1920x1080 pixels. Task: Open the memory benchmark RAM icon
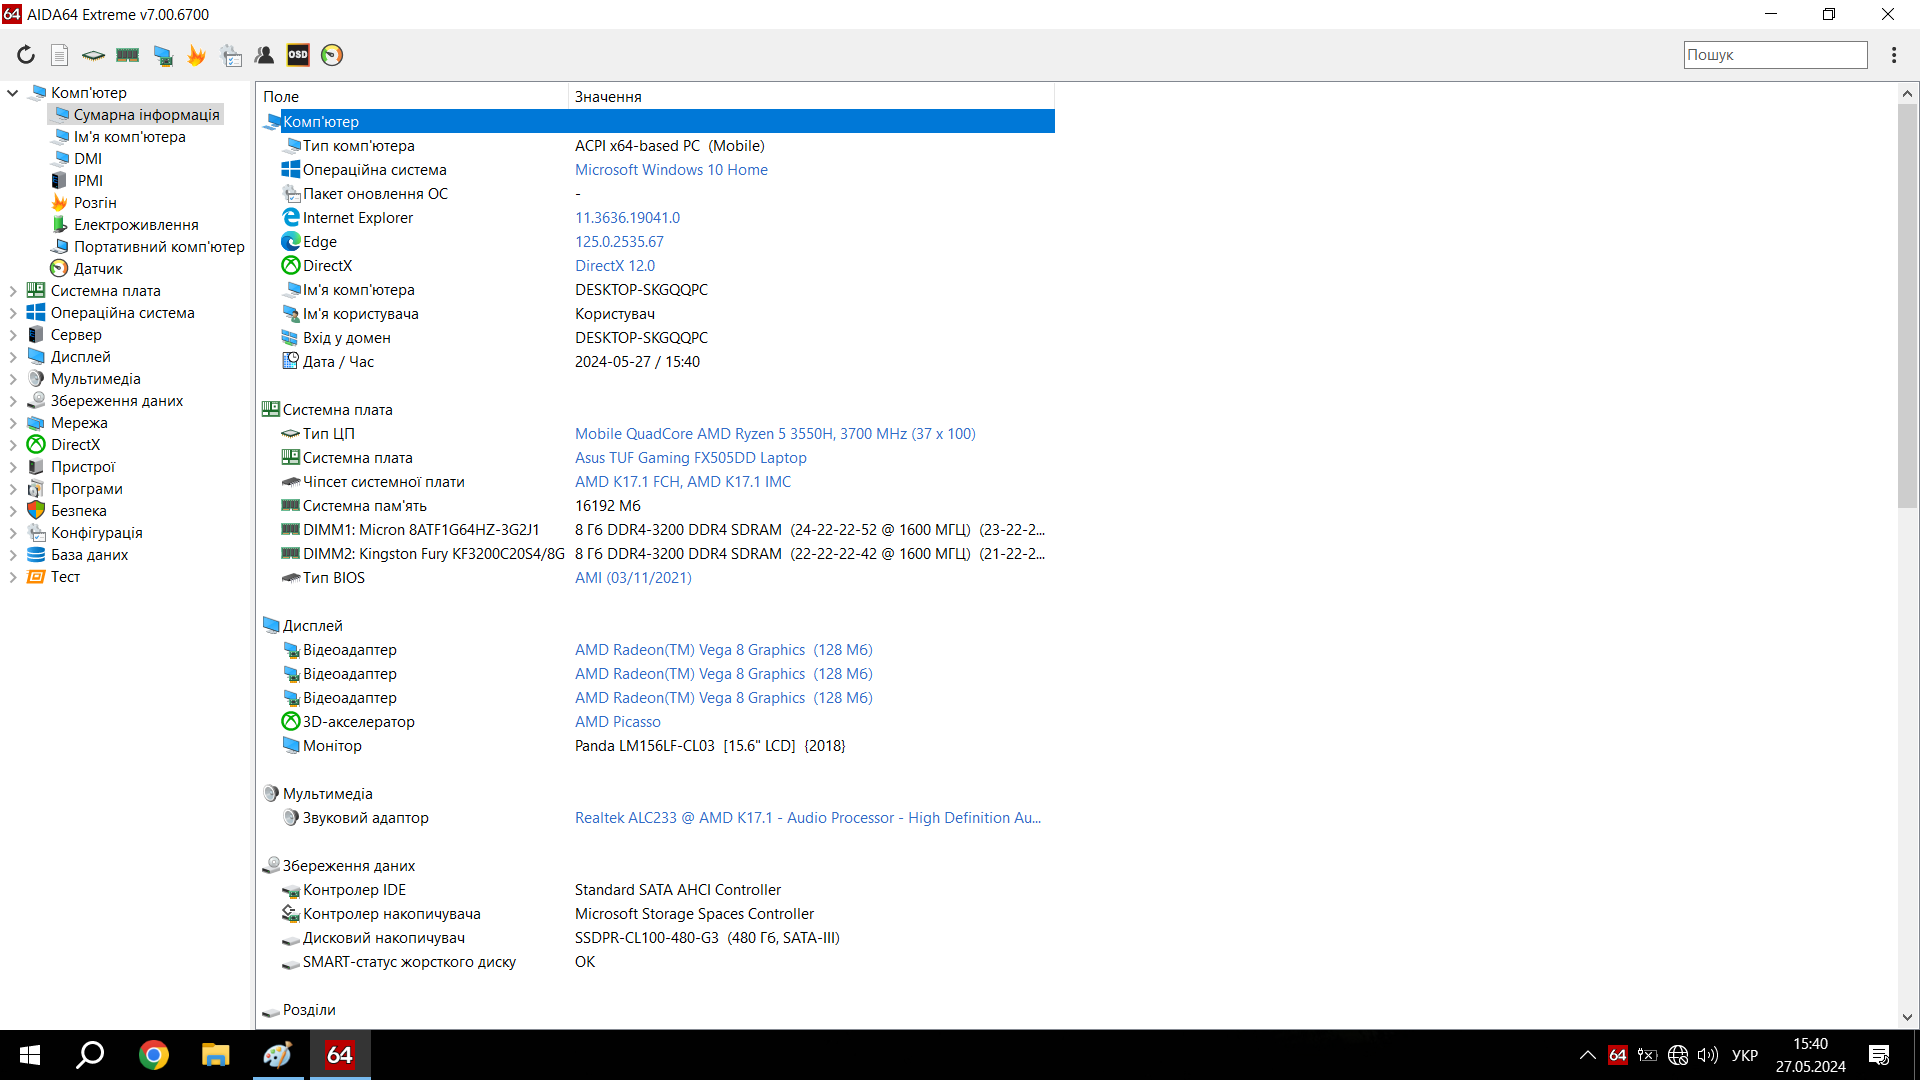click(127, 55)
